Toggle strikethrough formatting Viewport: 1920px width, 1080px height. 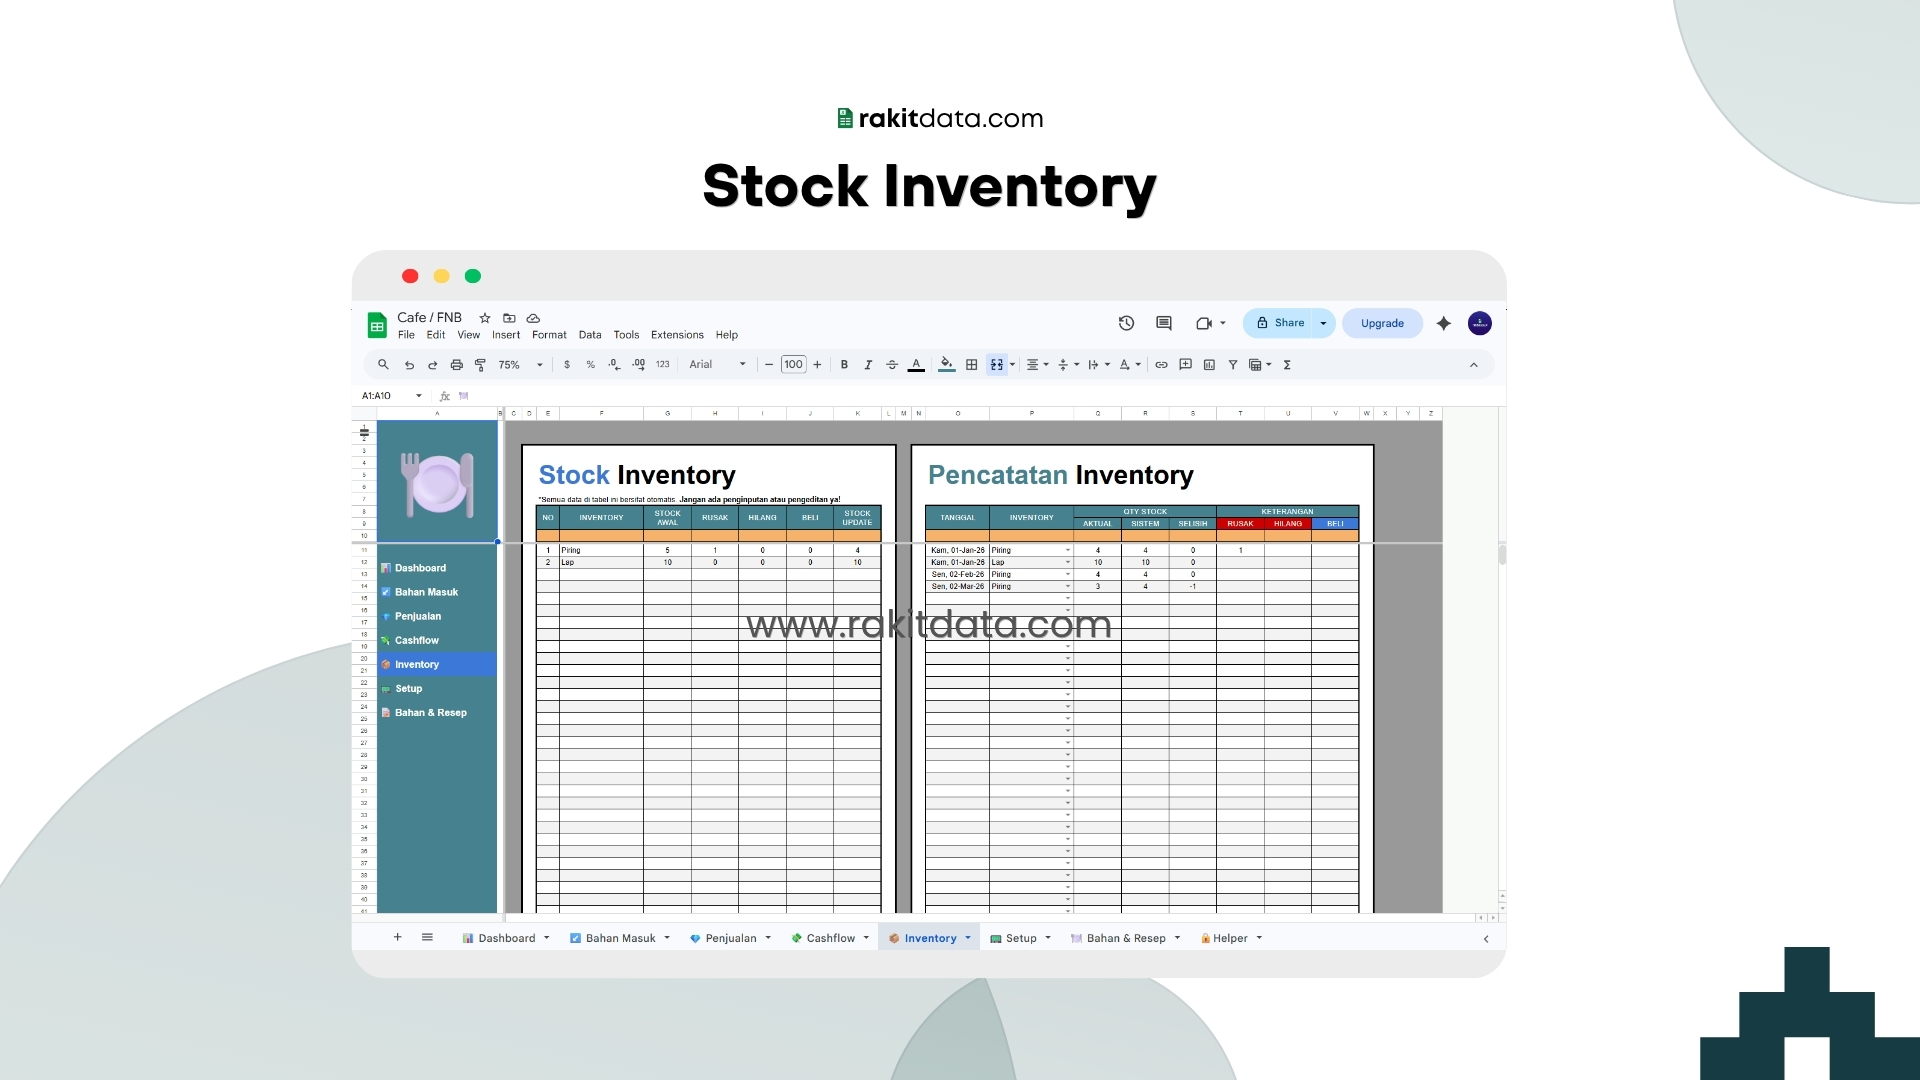[892, 365]
